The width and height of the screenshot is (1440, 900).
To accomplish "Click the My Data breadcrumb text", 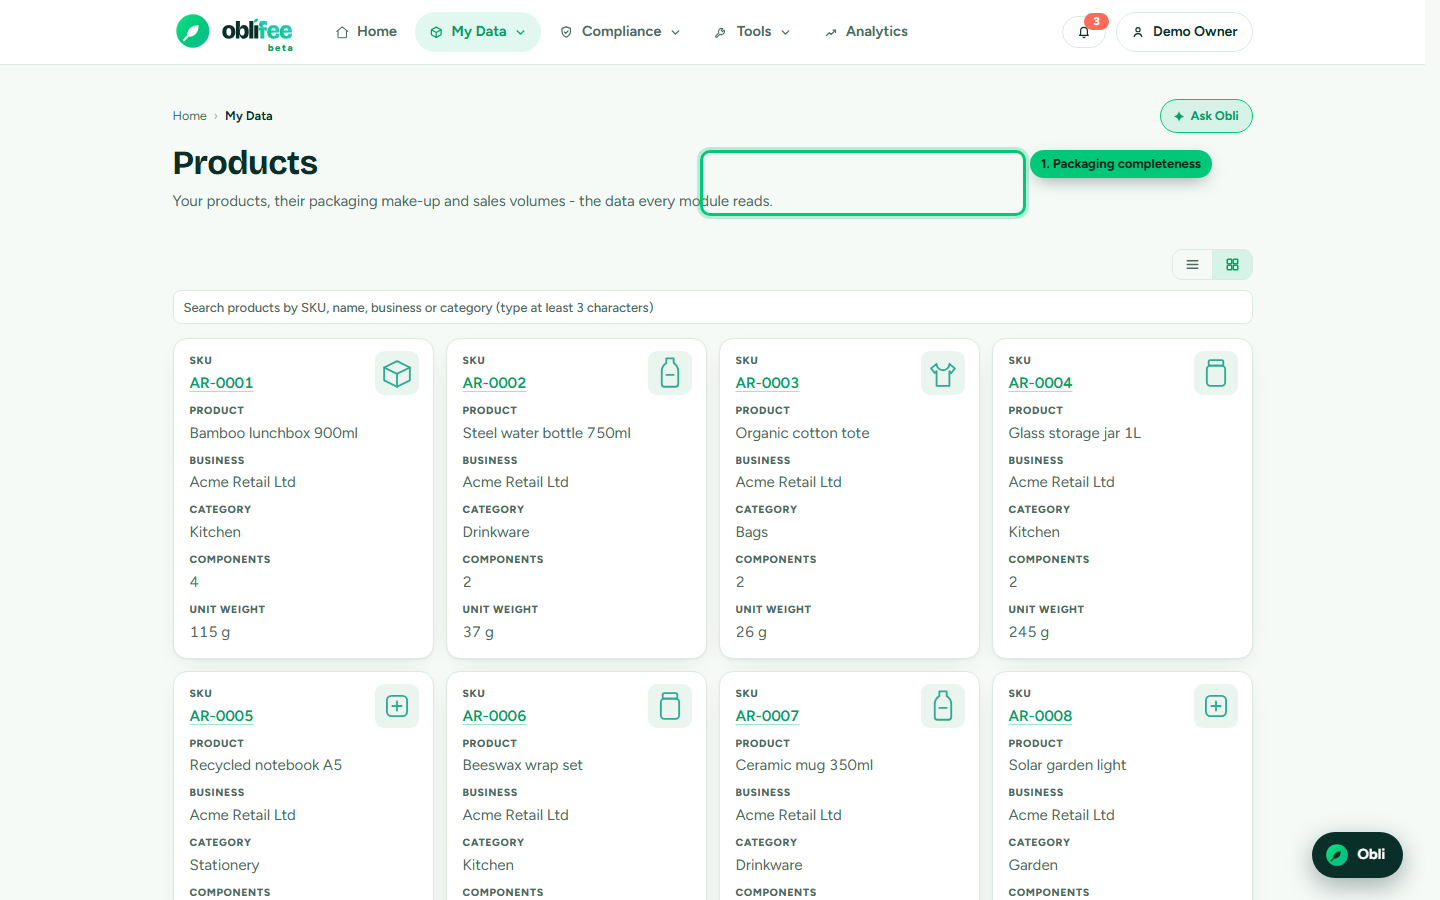I will point(249,116).
